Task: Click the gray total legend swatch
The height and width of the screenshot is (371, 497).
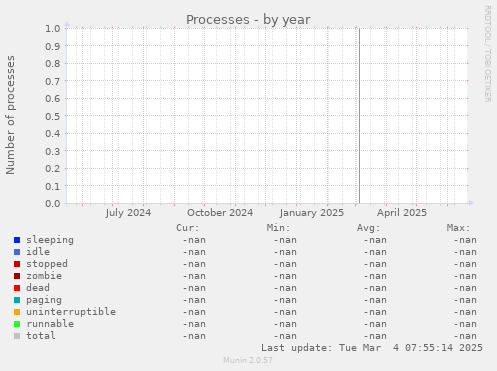Action: (x=17, y=336)
